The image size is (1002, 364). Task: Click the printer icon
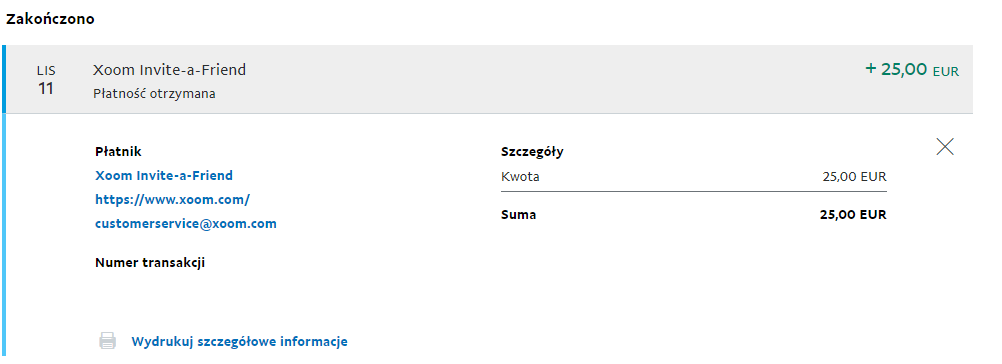point(108,341)
